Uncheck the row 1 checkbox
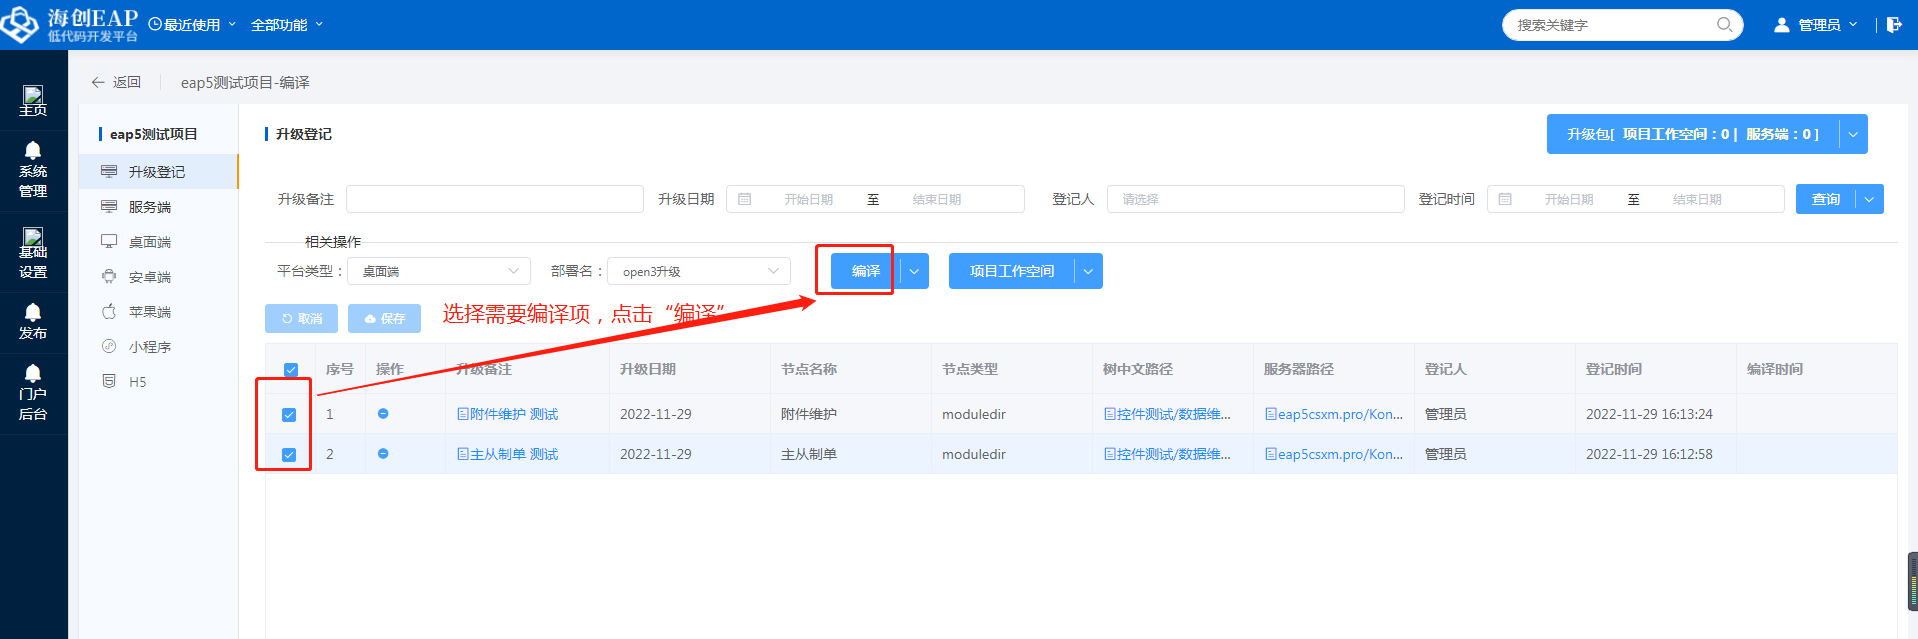 (x=289, y=415)
